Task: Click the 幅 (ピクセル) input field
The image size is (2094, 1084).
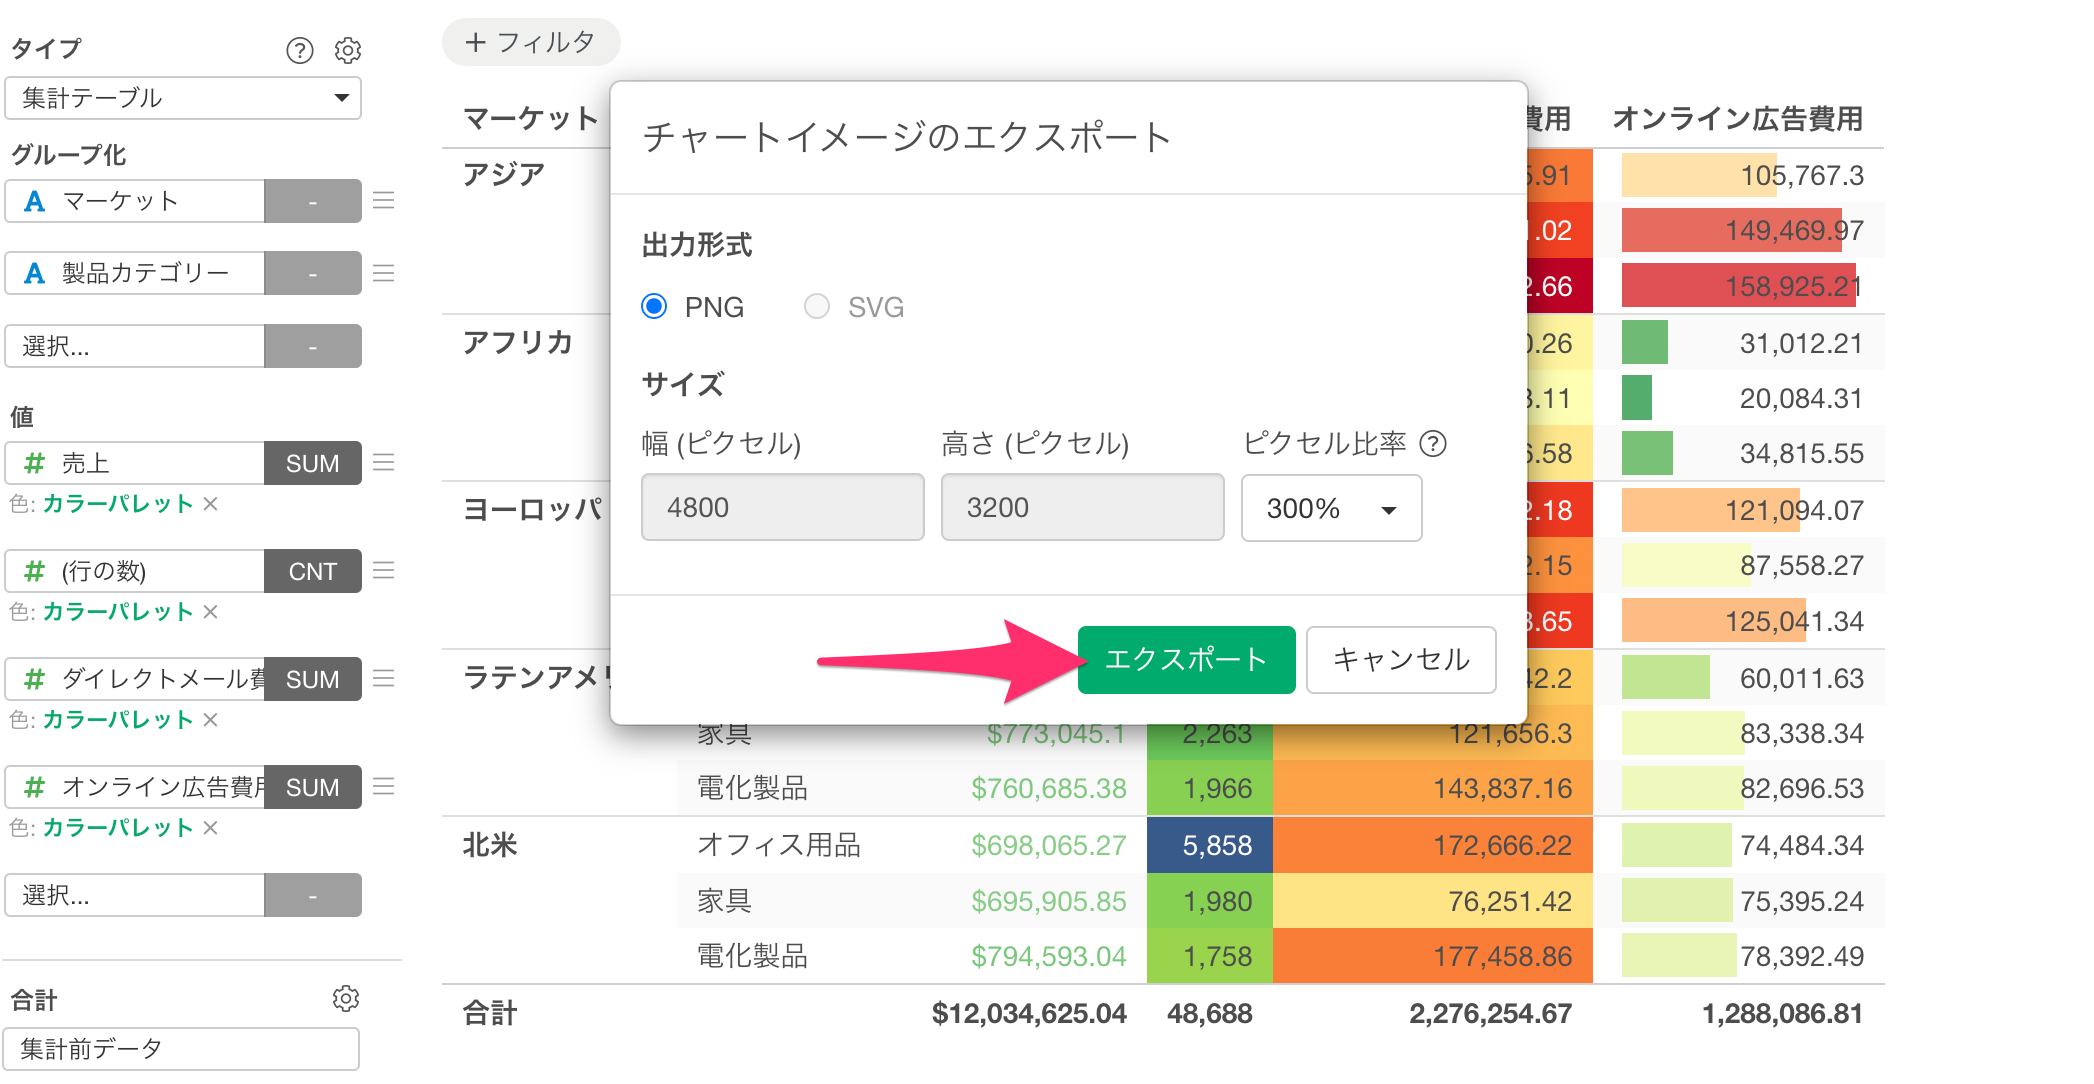Action: 782,508
